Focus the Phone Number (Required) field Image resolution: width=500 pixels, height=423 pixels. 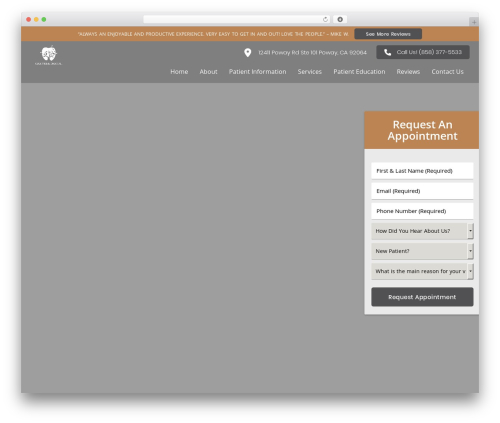pos(422,211)
